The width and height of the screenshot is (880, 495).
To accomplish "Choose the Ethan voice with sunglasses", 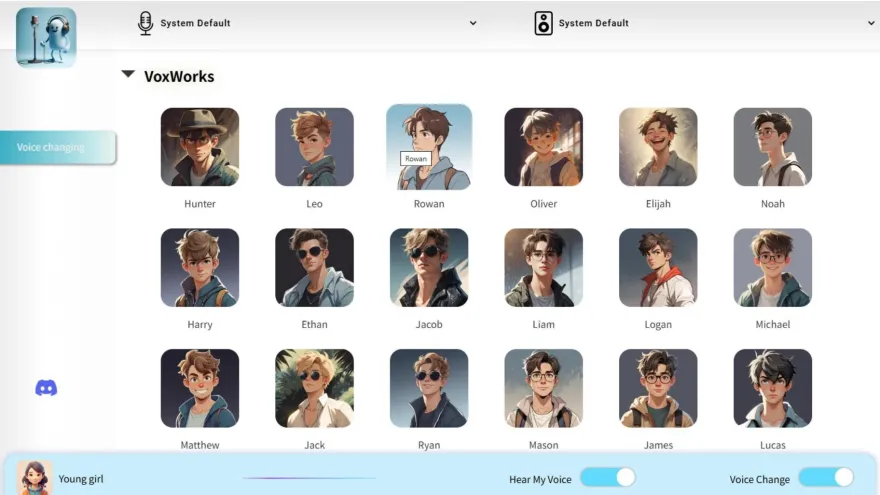I will (314, 268).
